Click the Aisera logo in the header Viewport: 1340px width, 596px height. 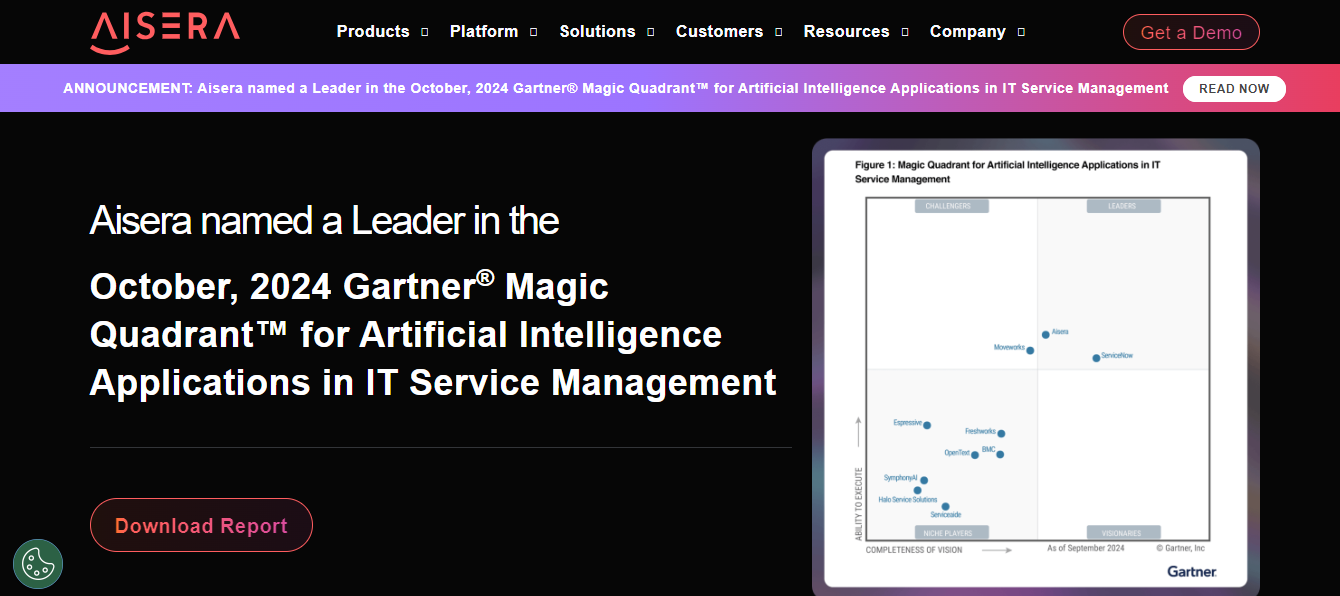pyautogui.click(x=165, y=32)
